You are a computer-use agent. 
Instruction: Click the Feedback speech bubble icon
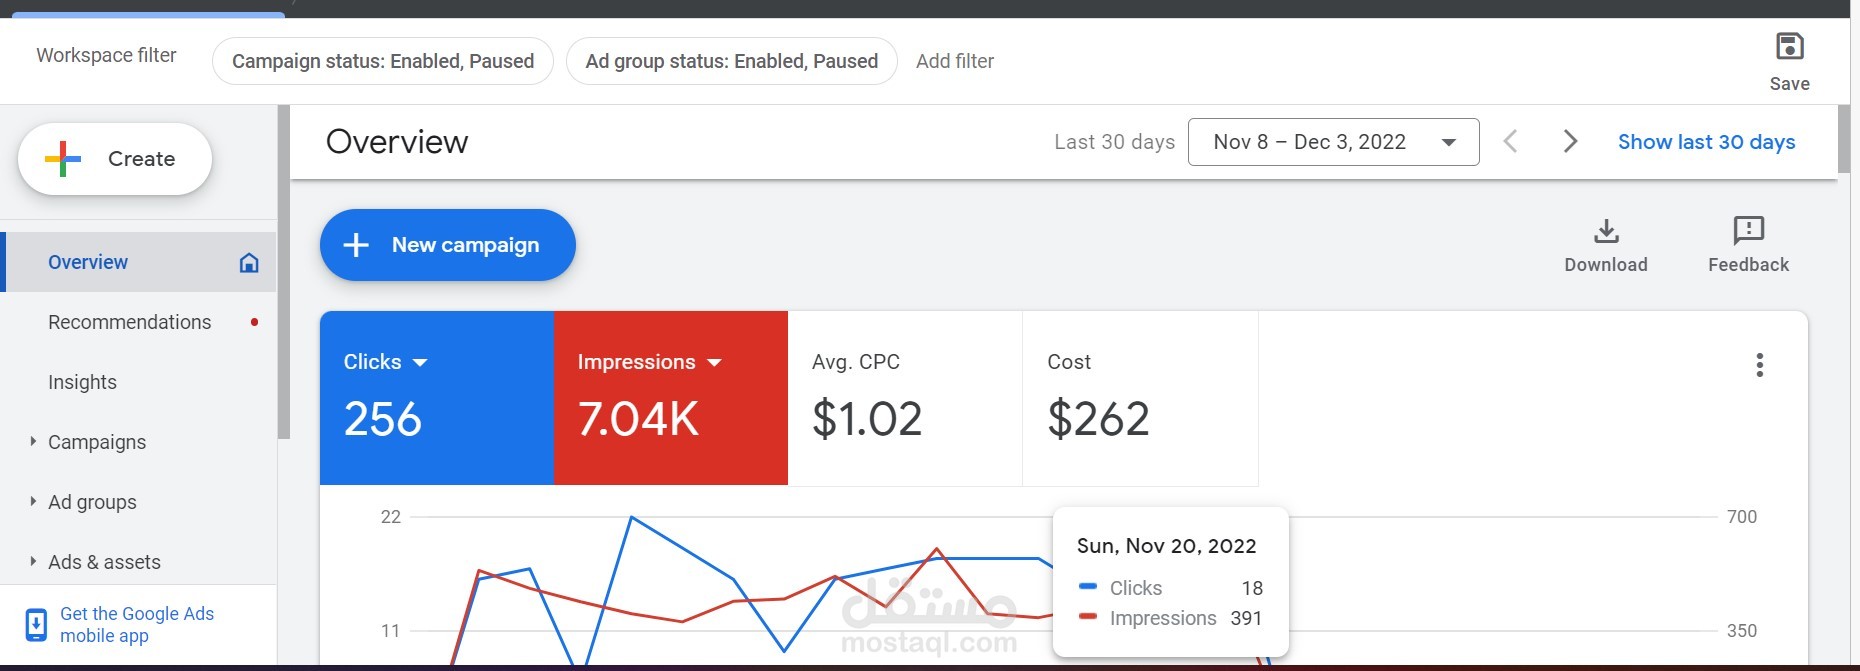(x=1748, y=231)
